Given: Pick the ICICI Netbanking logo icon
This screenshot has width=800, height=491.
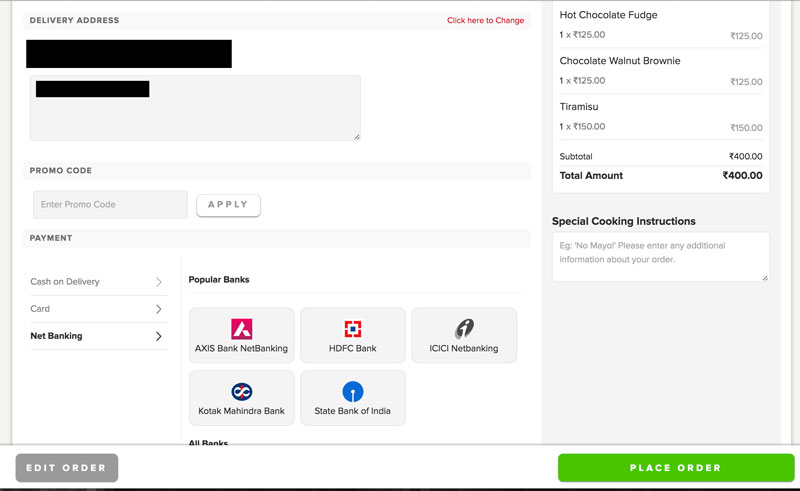Looking at the screenshot, I should tap(464, 329).
